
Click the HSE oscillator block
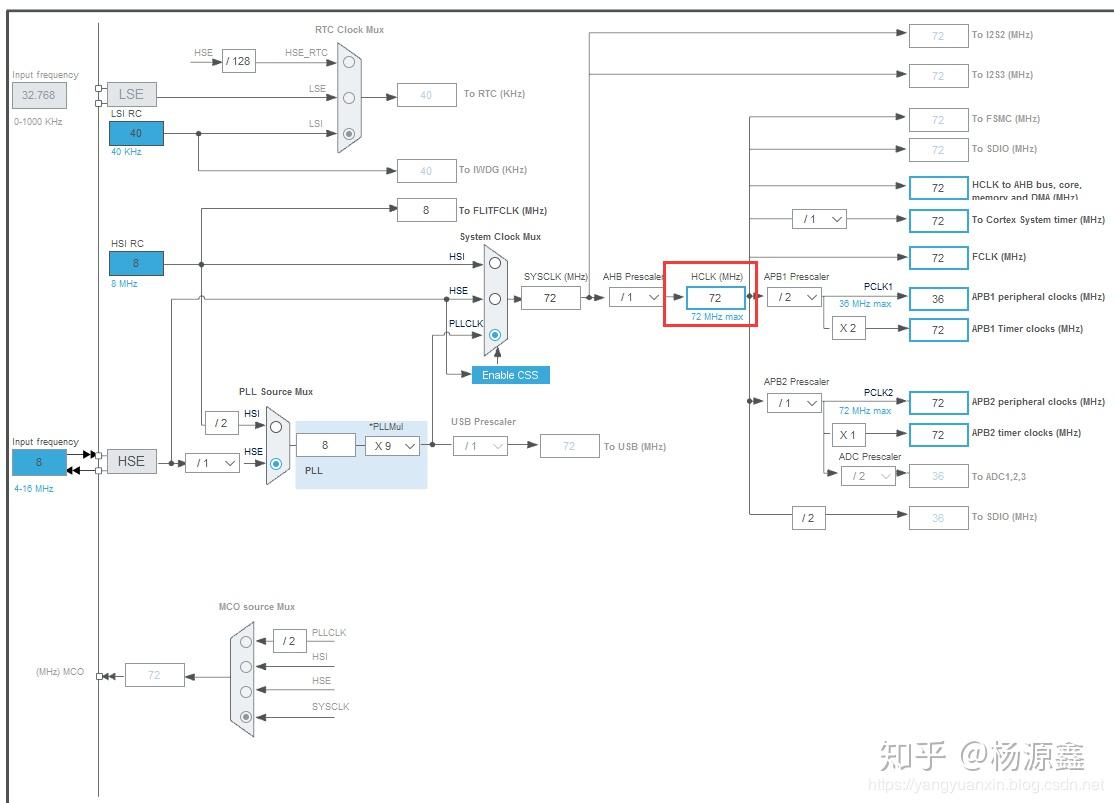pyautogui.click(x=131, y=461)
